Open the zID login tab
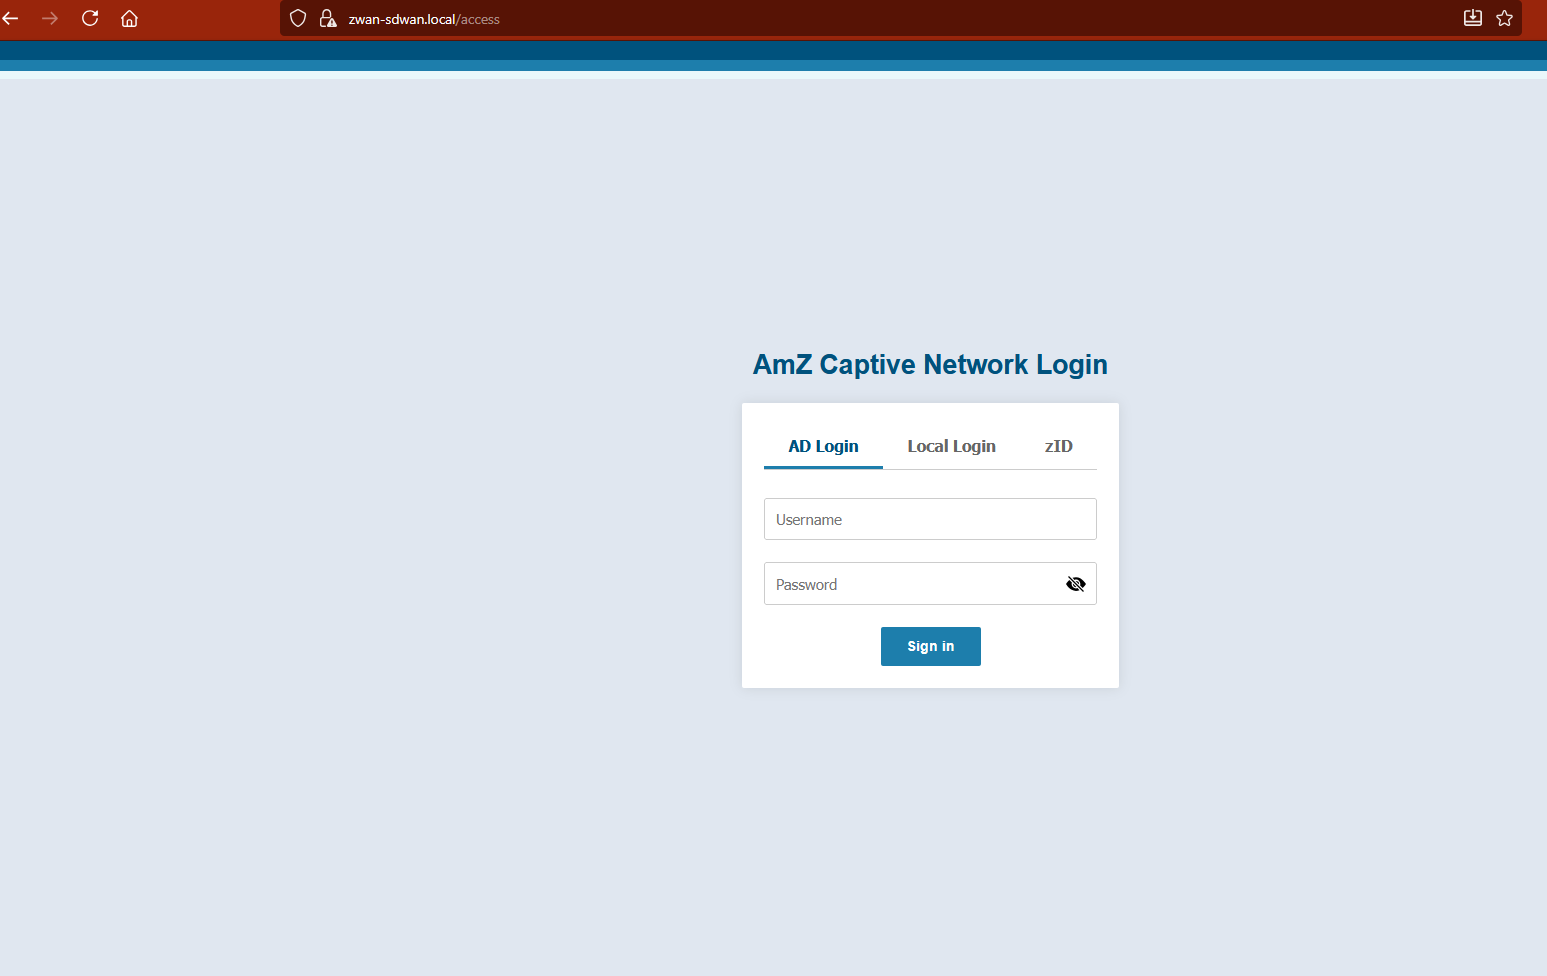 click(1058, 447)
